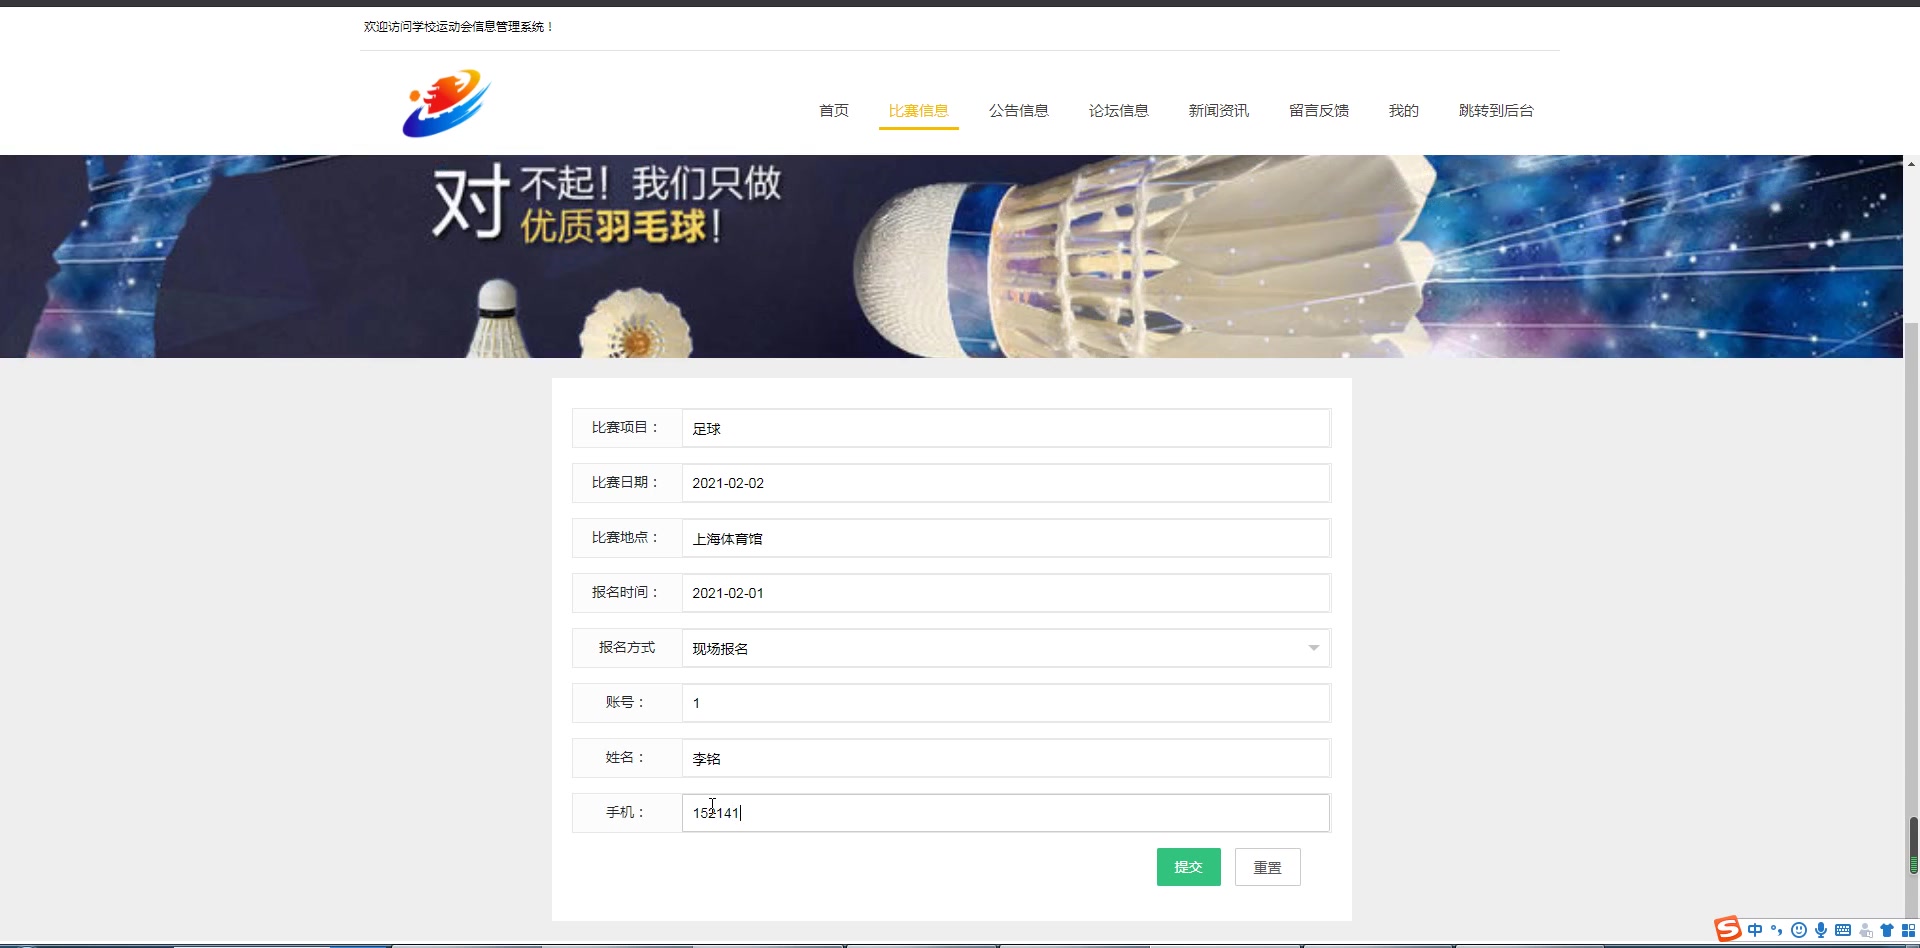Image resolution: width=1920 pixels, height=948 pixels.
Task: Open the Sogou emoji smiley panel
Action: pos(1799,930)
